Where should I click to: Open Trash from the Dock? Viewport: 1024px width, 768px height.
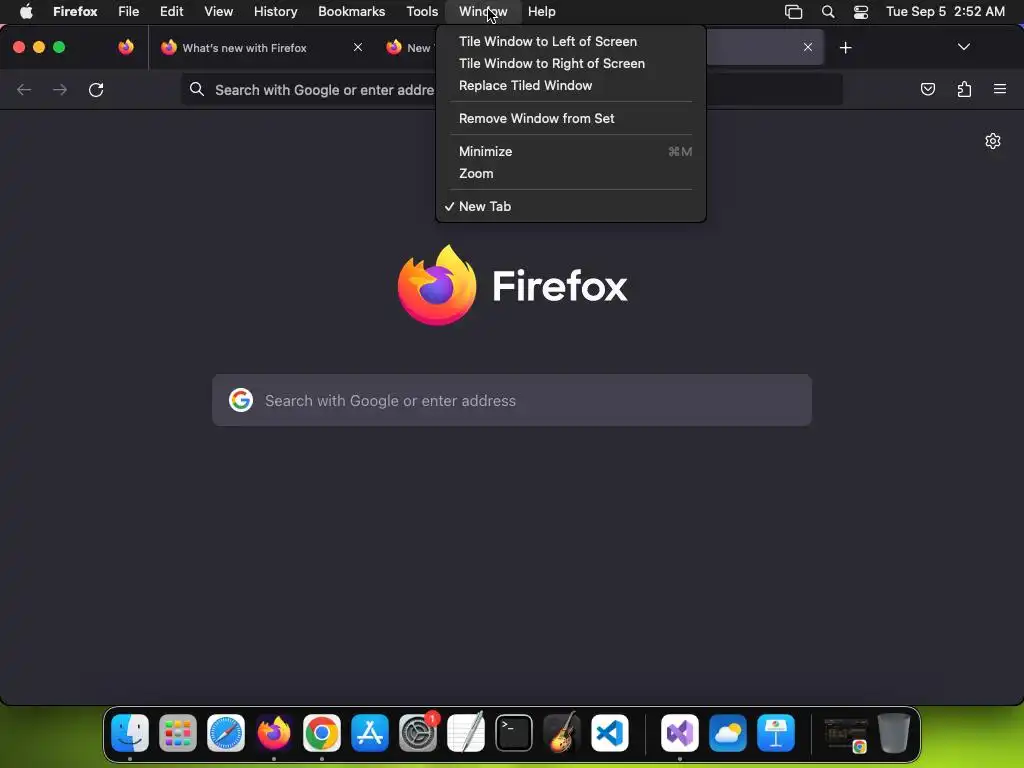coord(893,733)
